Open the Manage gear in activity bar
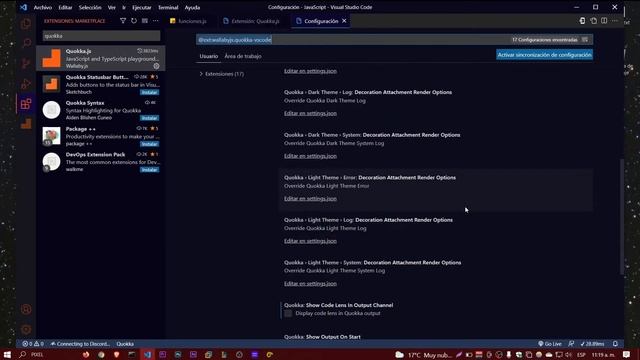The width and height of the screenshot is (640, 360). click(x=26, y=329)
